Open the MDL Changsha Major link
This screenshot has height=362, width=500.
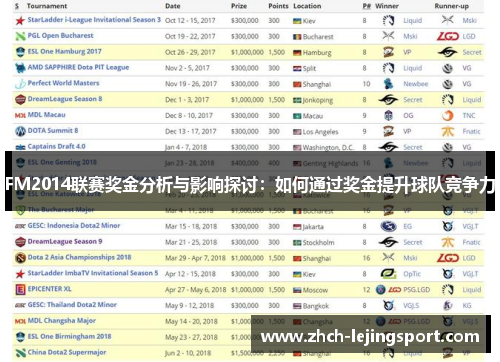click(x=62, y=320)
